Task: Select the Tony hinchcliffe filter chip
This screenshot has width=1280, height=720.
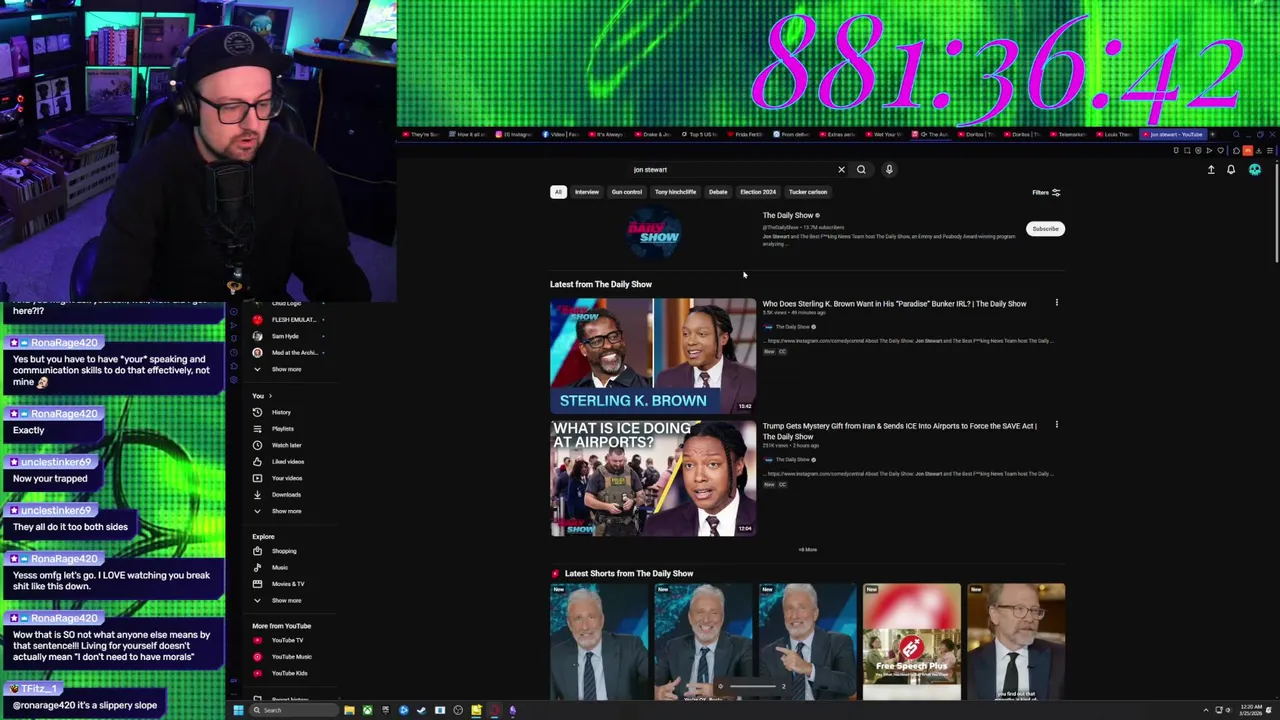Action: (675, 192)
